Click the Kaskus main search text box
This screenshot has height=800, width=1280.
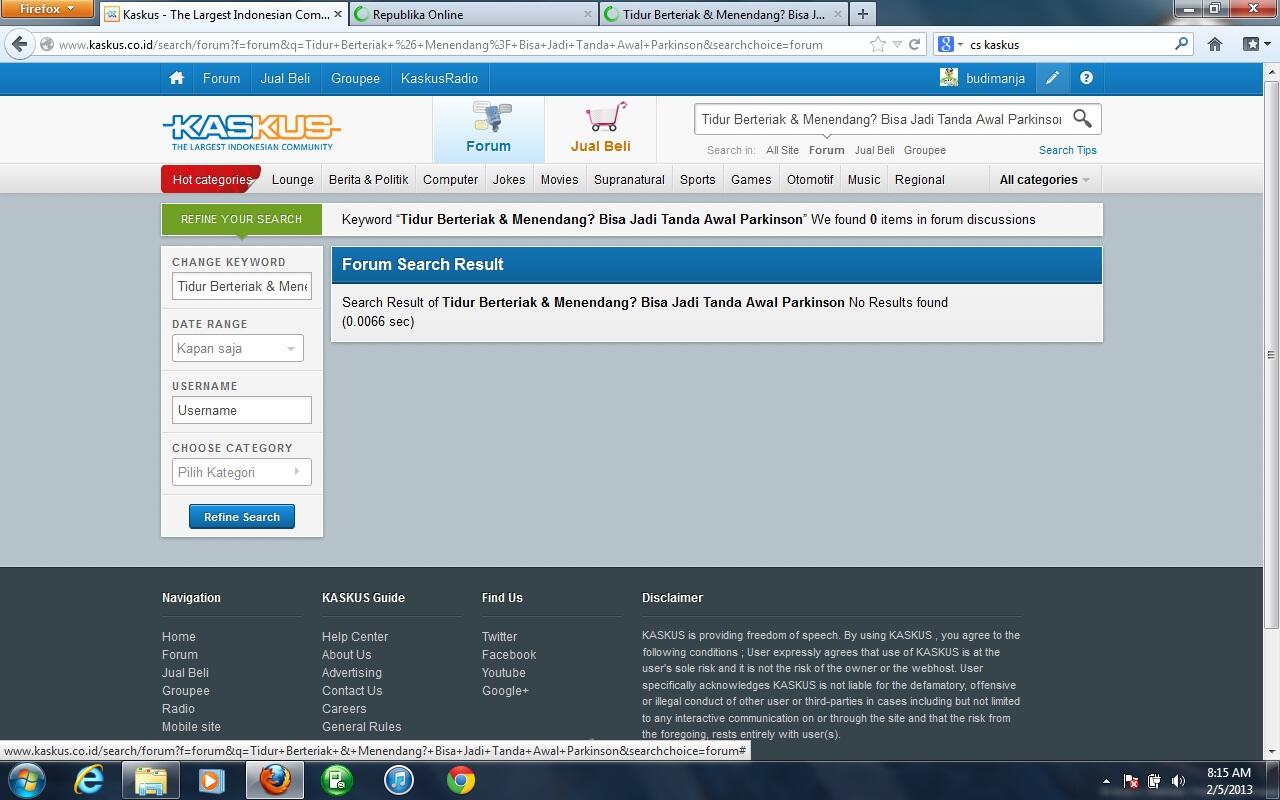(x=881, y=119)
